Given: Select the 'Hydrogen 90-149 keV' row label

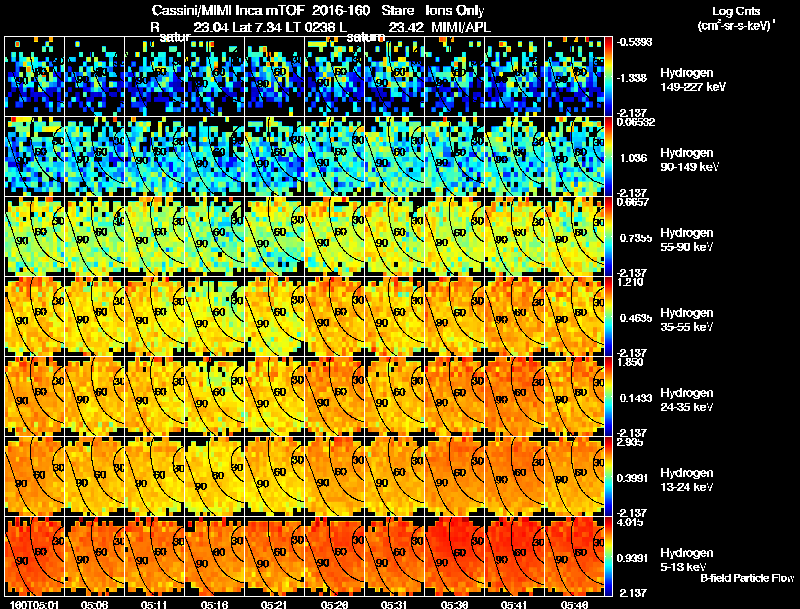Looking at the screenshot, I should coord(690,160).
